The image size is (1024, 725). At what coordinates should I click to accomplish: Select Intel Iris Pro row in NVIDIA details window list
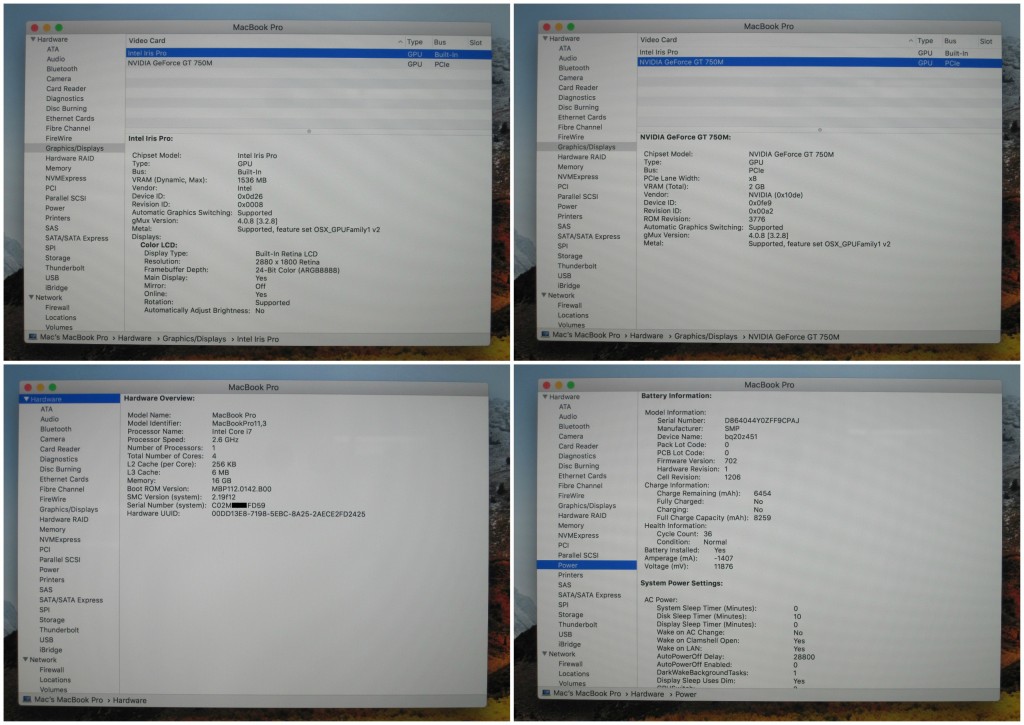819,52
